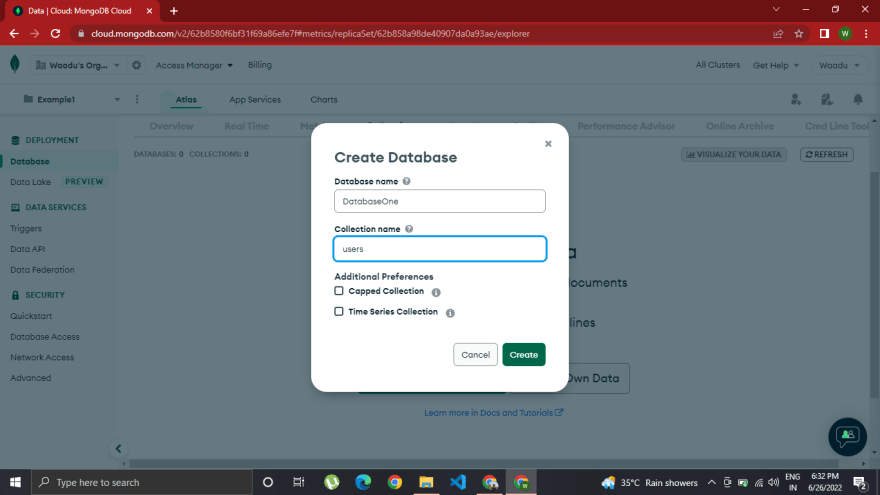Expand Waadu's Org organization dropdown
The width and height of the screenshot is (880, 495).
point(78,65)
